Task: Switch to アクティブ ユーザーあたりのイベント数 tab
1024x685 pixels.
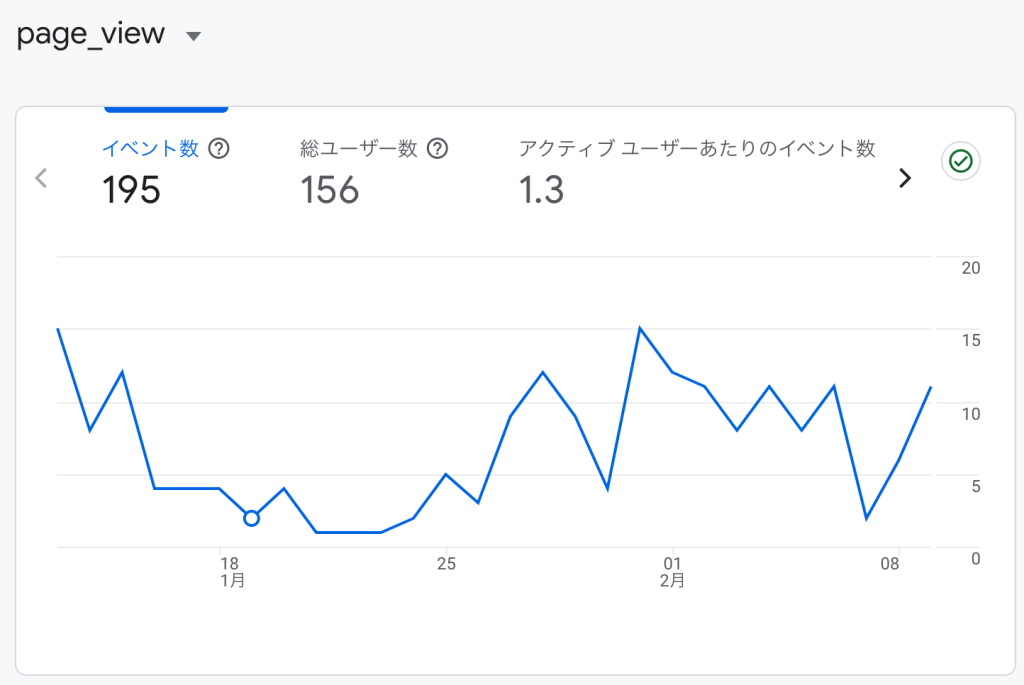Action: click(697, 149)
